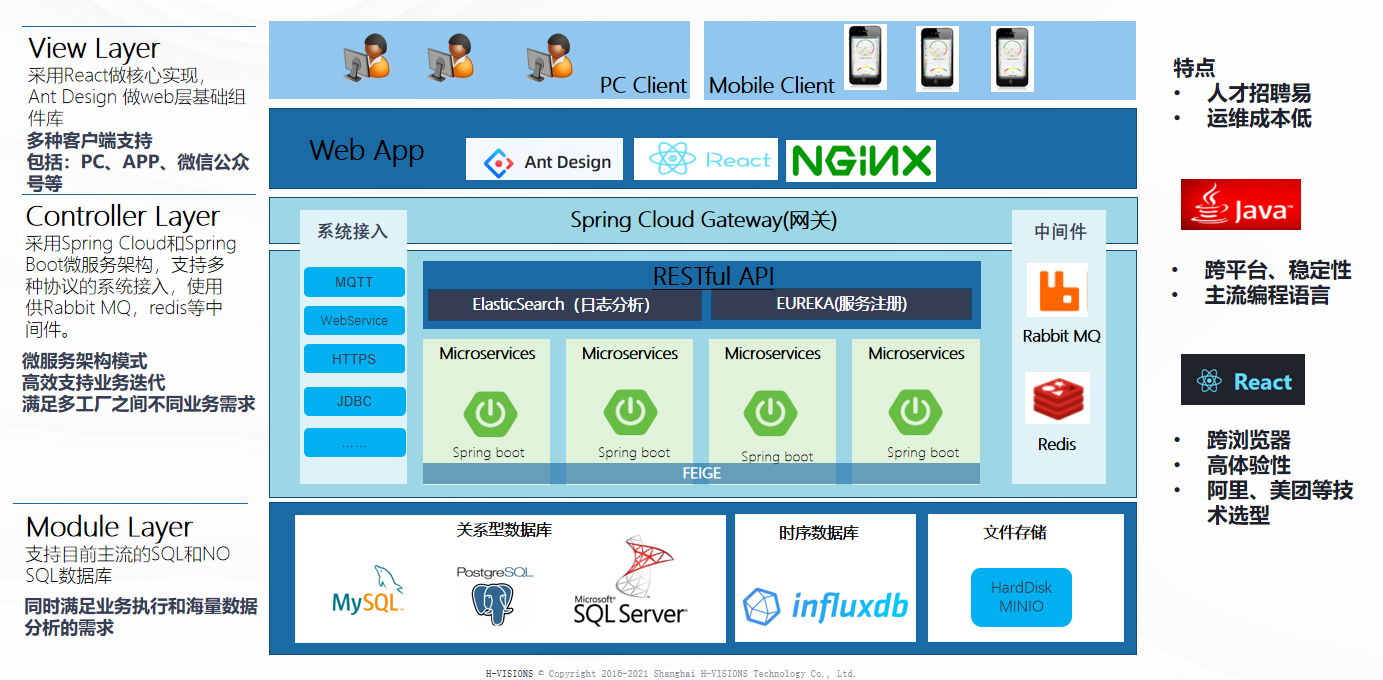Click the PC Client label
The height and width of the screenshot is (680, 1383).
(x=643, y=85)
